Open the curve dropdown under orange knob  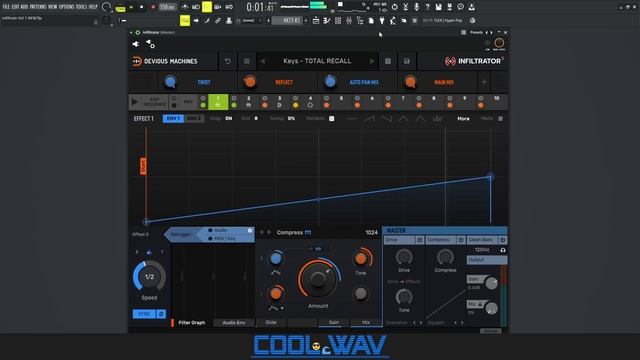click(x=282, y=308)
